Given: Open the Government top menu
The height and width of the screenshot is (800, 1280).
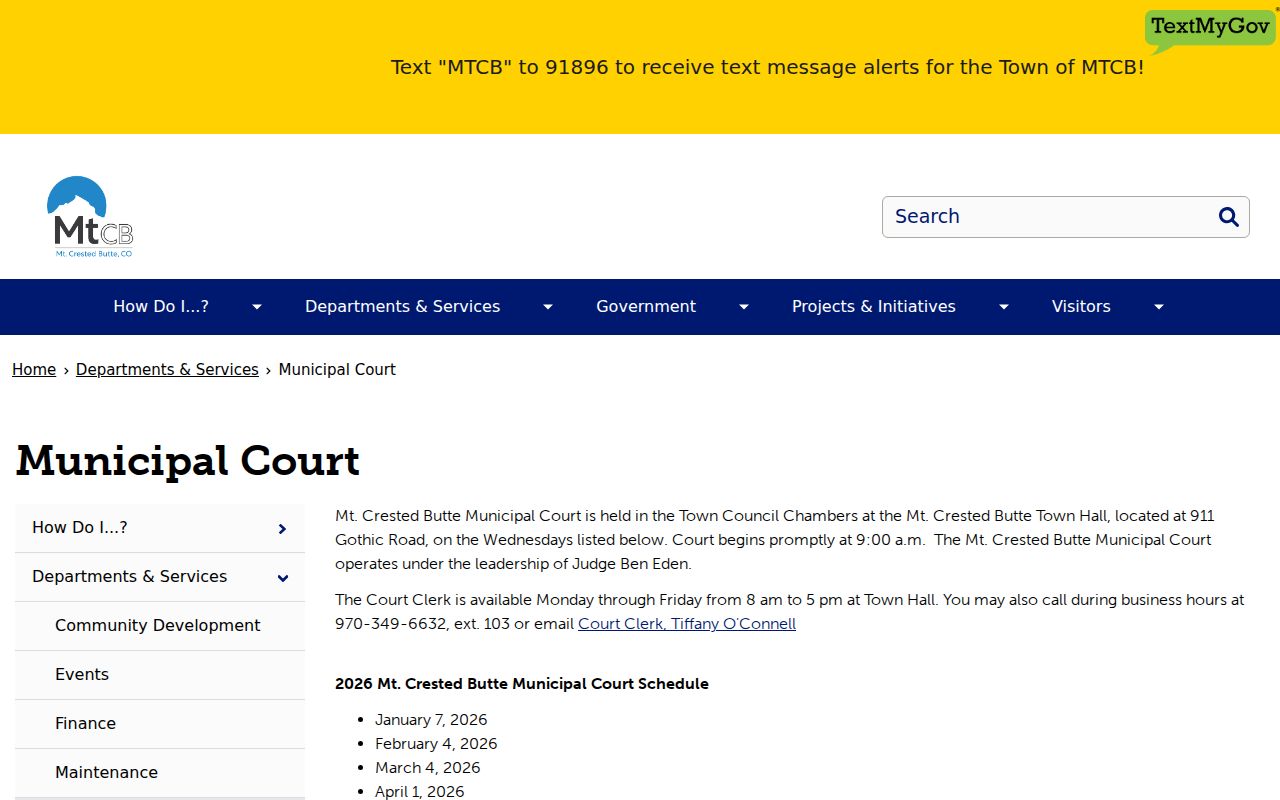Looking at the screenshot, I should coord(646,307).
